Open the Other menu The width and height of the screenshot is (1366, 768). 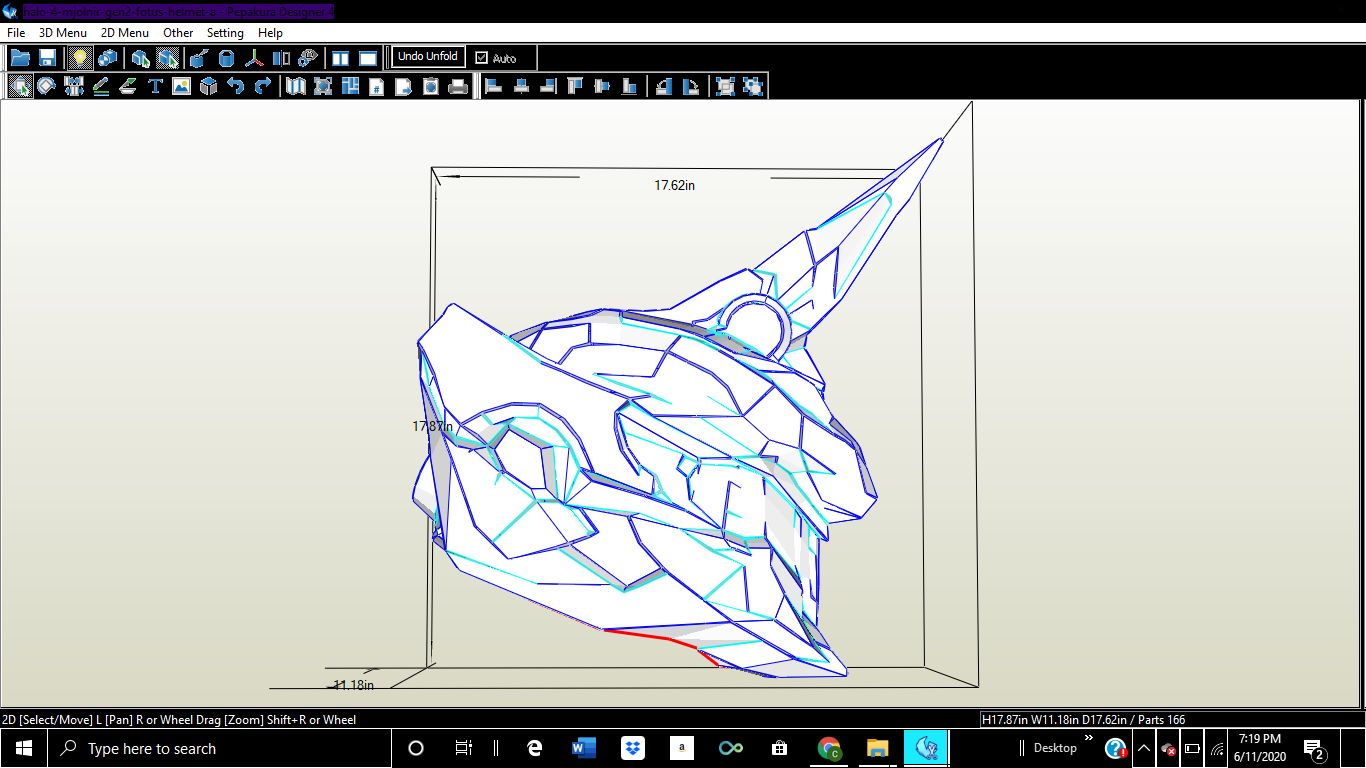(x=178, y=33)
